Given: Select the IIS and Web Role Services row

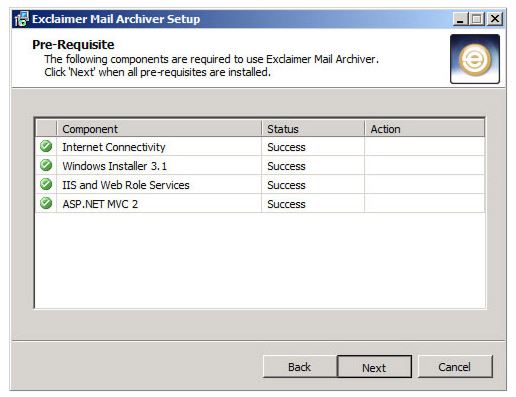Looking at the screenshot, I should pyautogui.click(x=260, y=185).
